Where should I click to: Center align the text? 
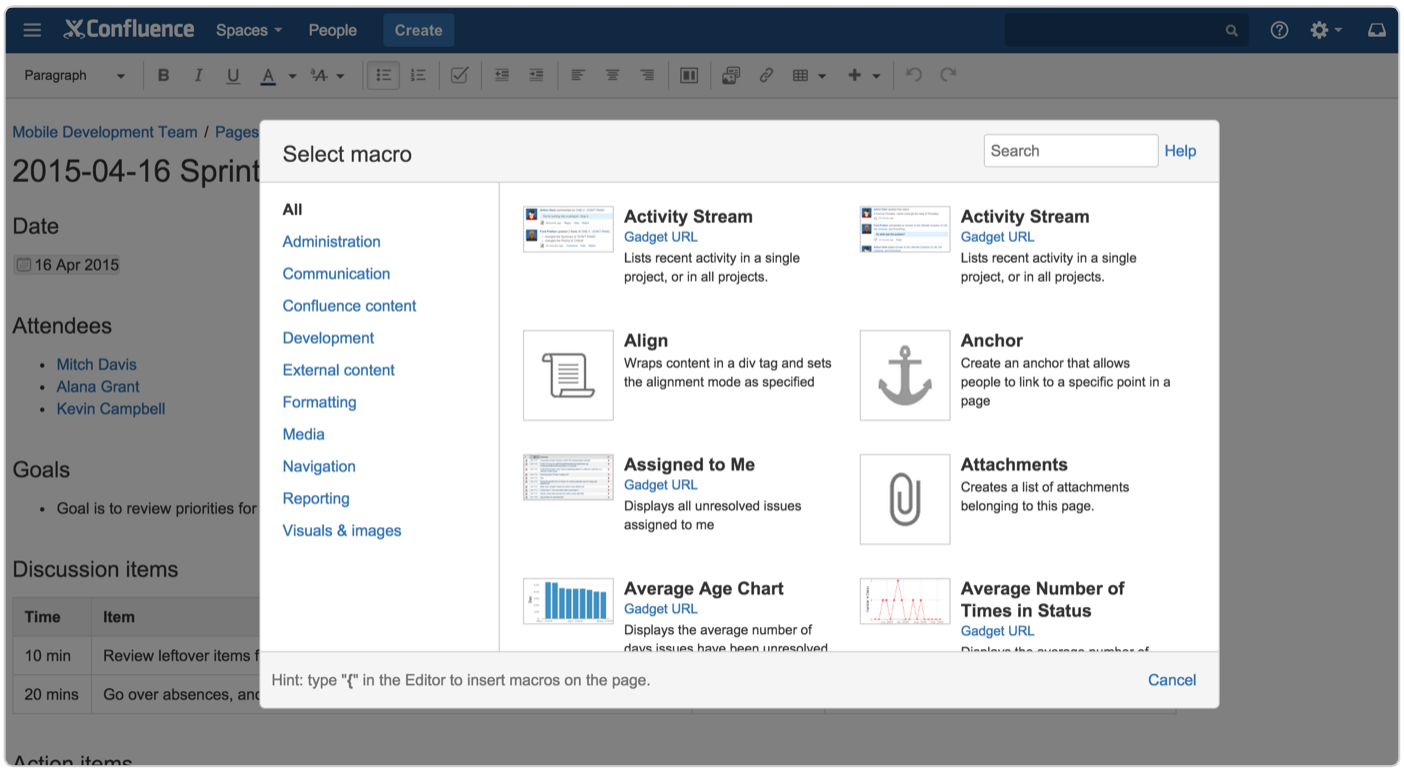tap(611, 75)
